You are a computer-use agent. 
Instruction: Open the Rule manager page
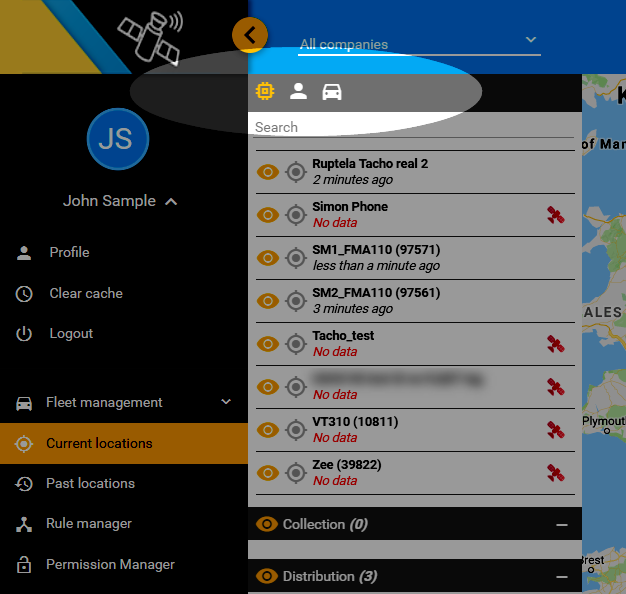click(89, 523)
